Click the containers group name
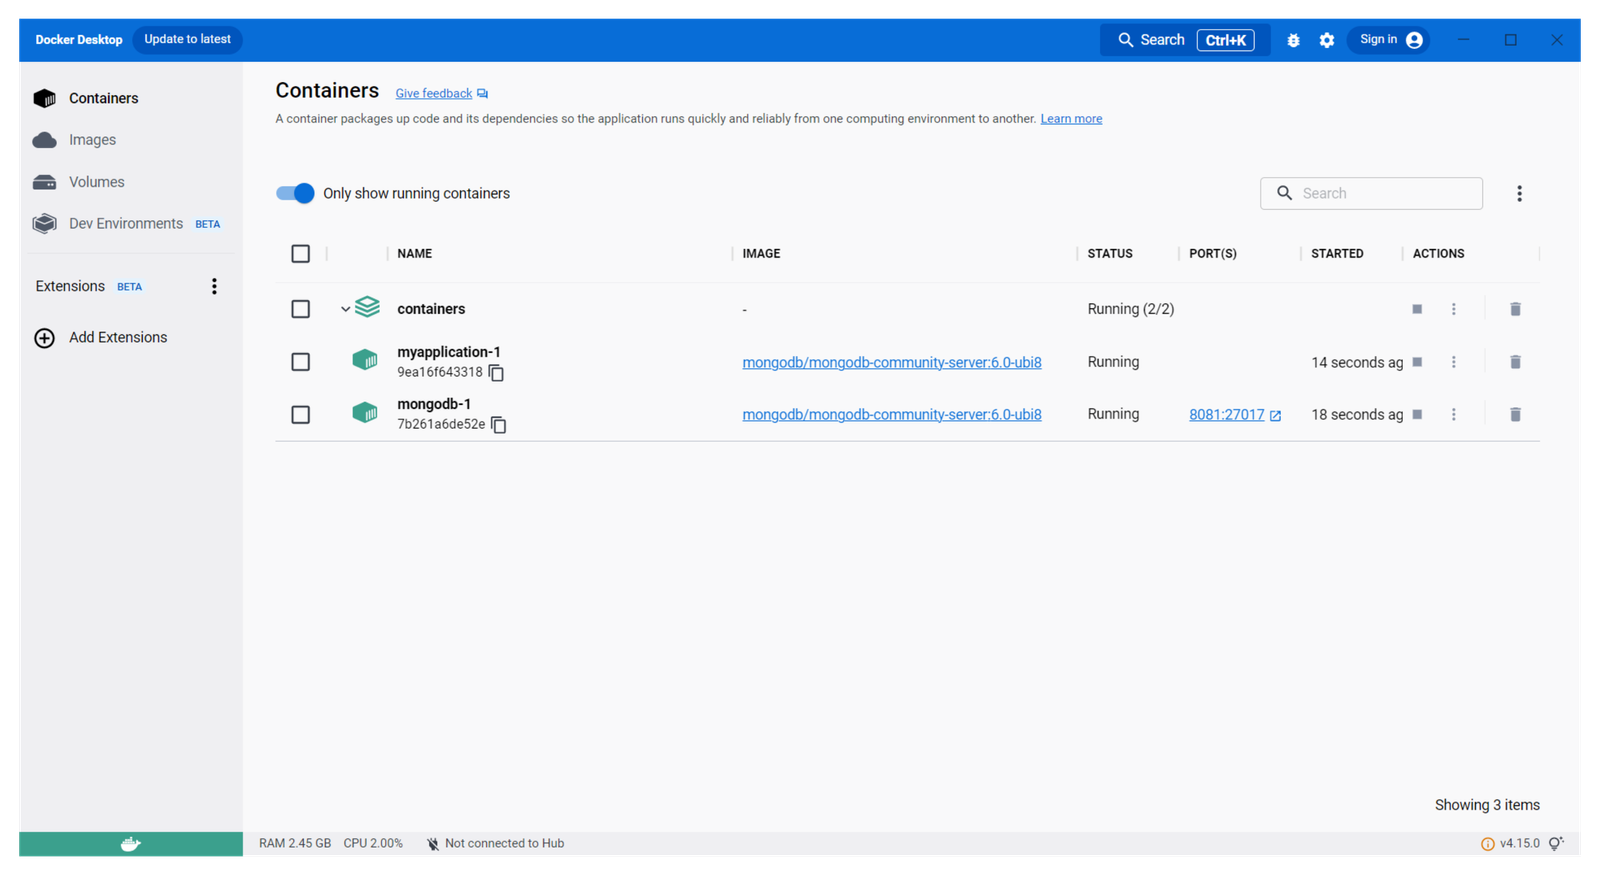The width and height of the screenshot is (1600, 877). pos(431,309)
